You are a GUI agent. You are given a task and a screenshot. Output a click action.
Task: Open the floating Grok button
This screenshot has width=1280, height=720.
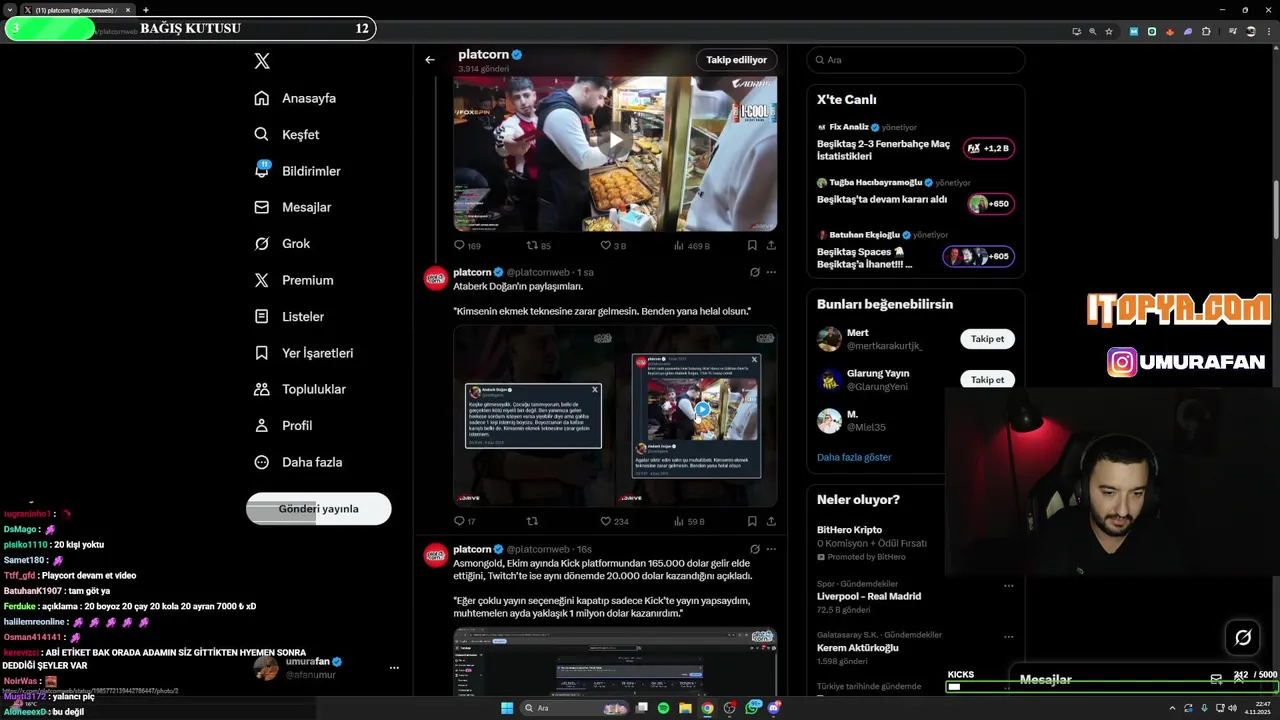click(1243, 637)
